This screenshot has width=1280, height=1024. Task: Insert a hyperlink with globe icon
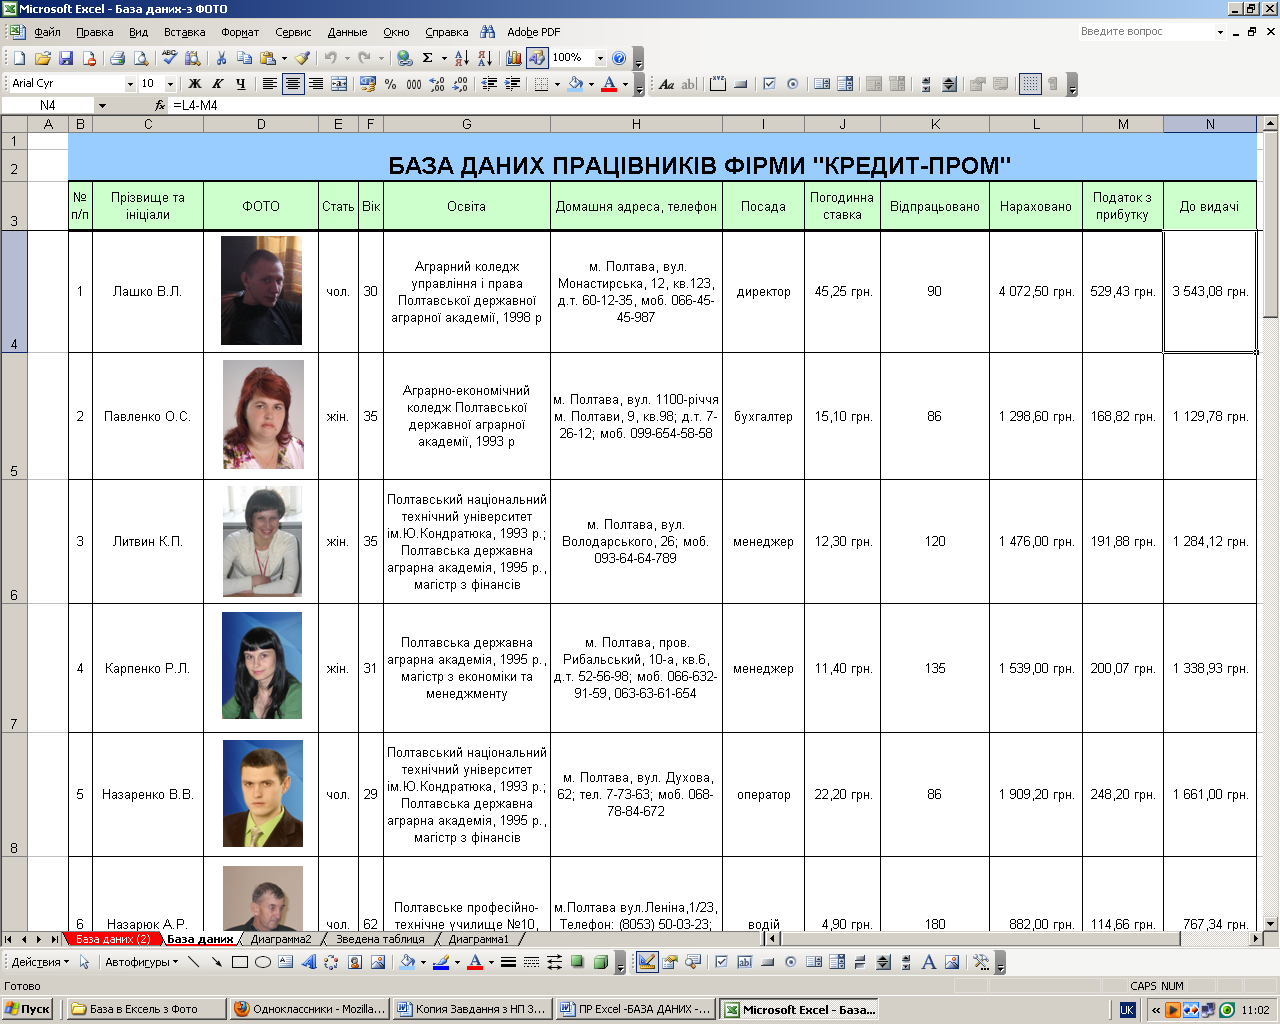[404, 58]
